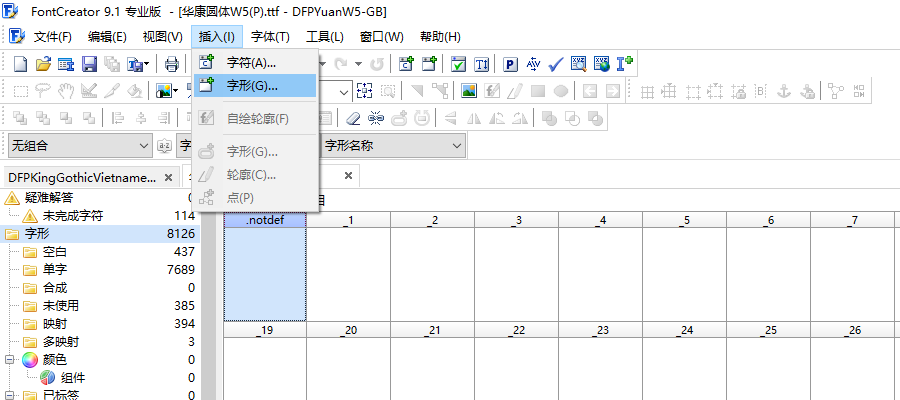
Task: Open the background image icon dropdown arrow
Action: coord(176,91)
